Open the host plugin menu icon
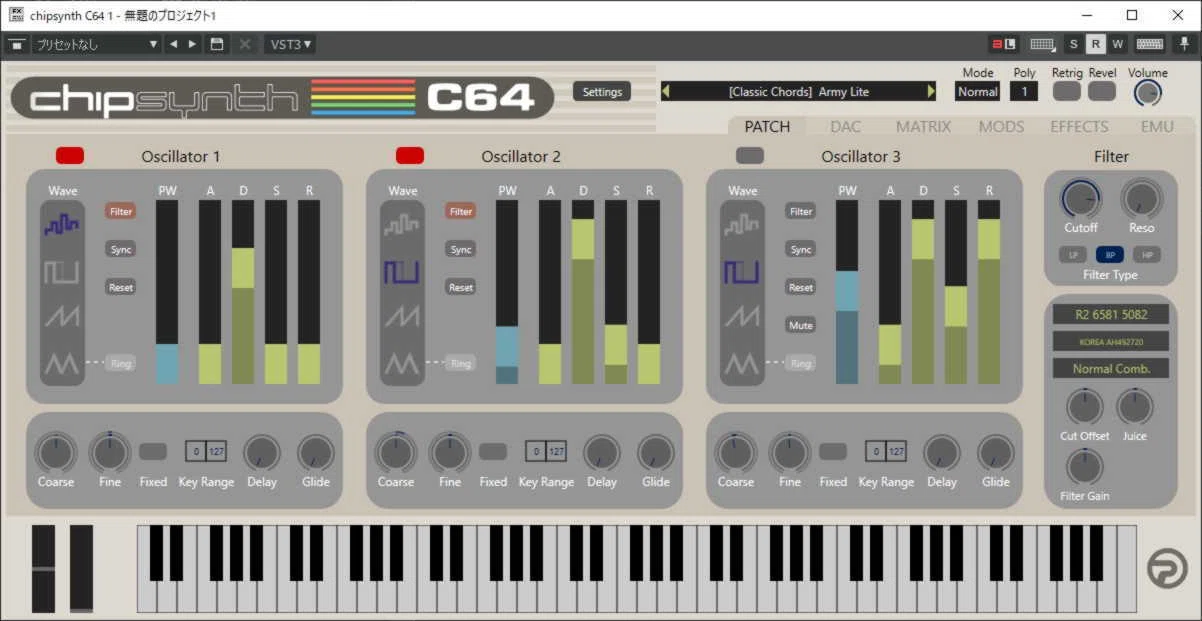The height and width of the screenshot is (621, 1202). click(x=16, y=44)
